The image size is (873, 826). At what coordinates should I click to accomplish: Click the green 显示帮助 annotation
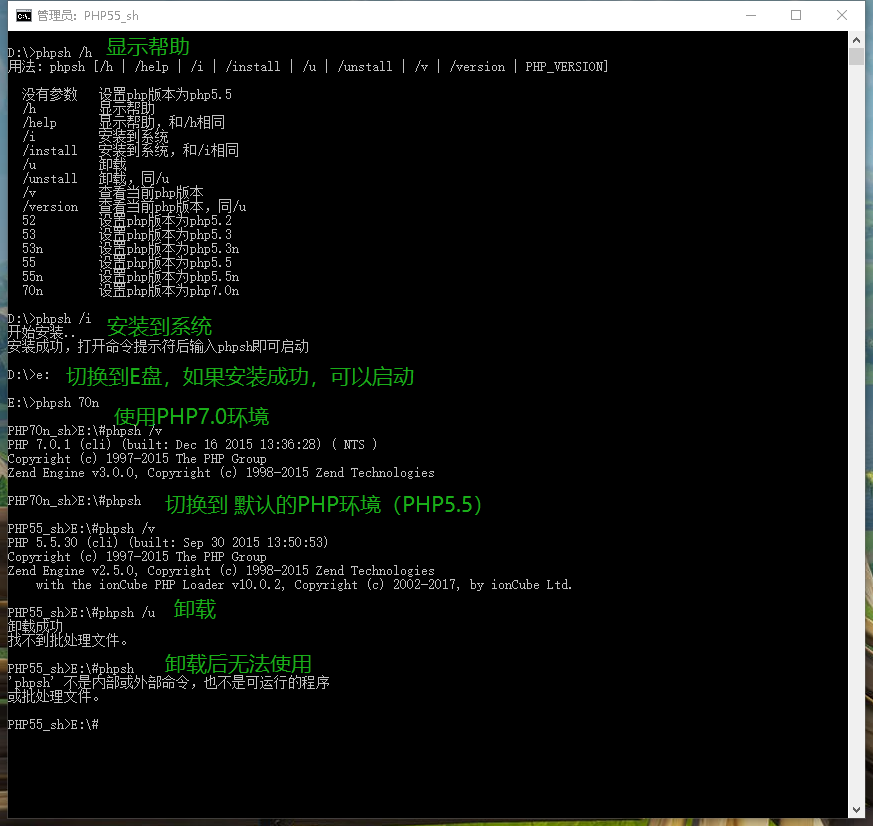(x=148, y=47)
